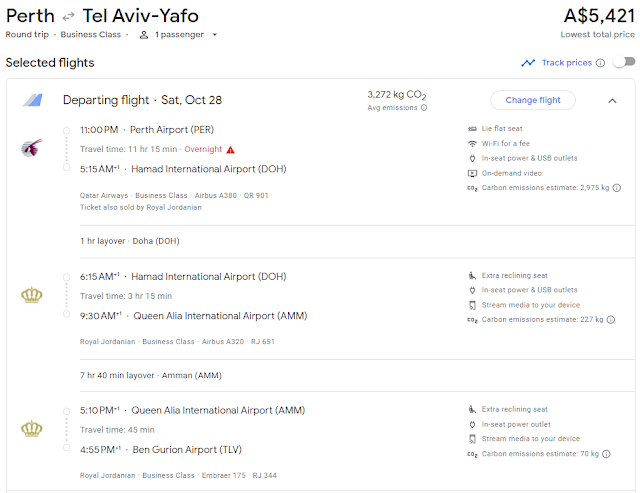Click the Lie flat seat icon
The height and width of the screenshot is (493, 640).
[472, 129]
